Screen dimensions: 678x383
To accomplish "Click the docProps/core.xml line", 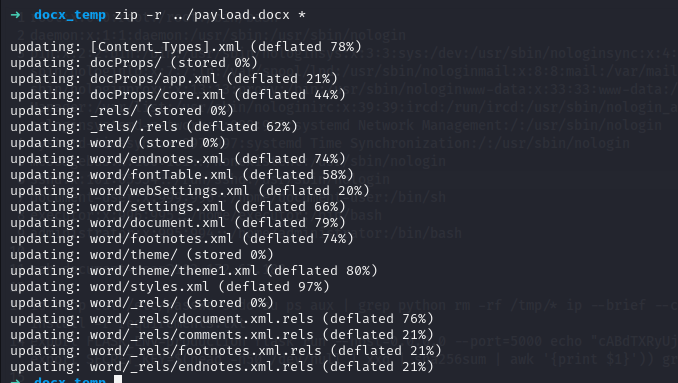I will pos(178,95).
